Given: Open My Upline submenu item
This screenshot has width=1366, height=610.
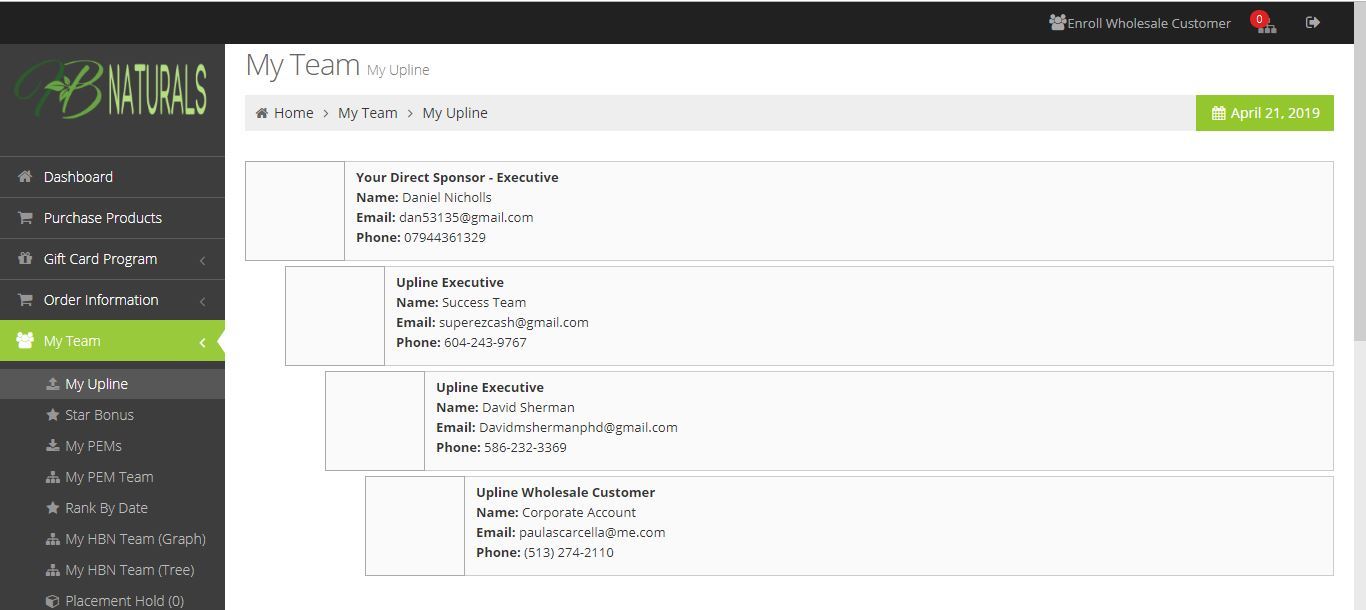Looking at the screenshot, I should click(112, 384).
